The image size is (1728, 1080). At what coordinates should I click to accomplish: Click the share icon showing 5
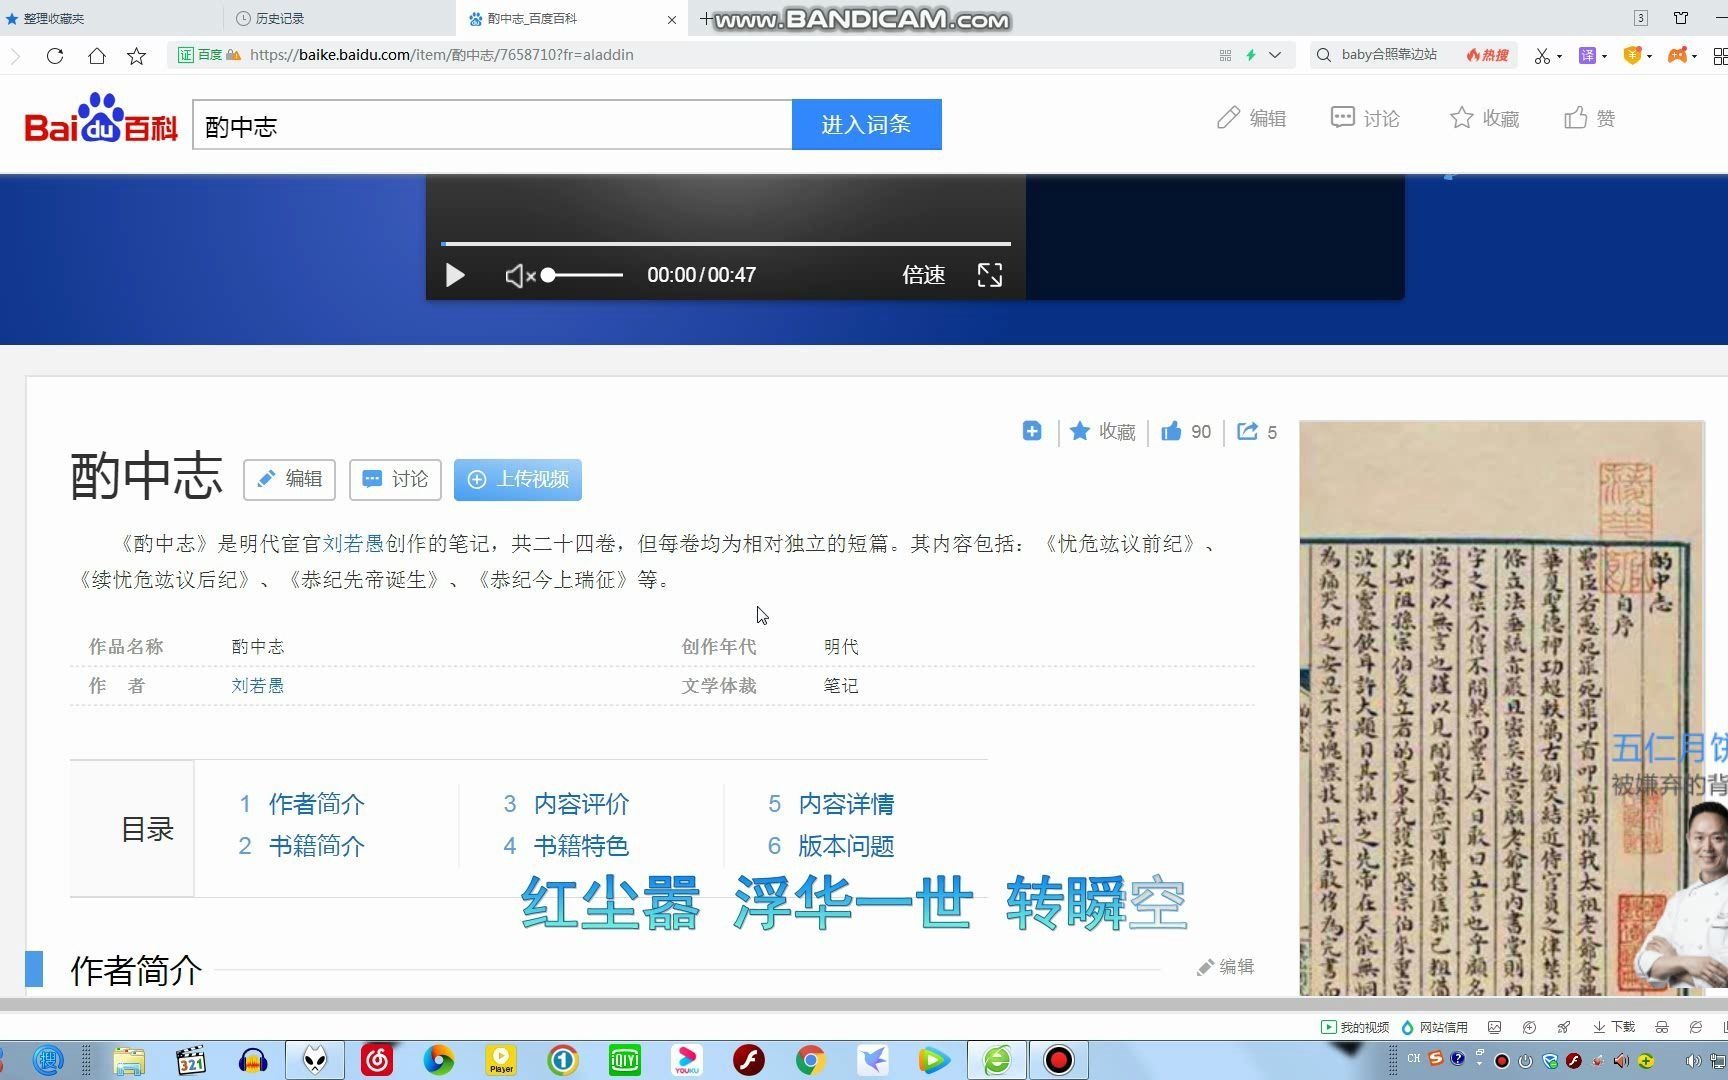tap(1257, 431)
